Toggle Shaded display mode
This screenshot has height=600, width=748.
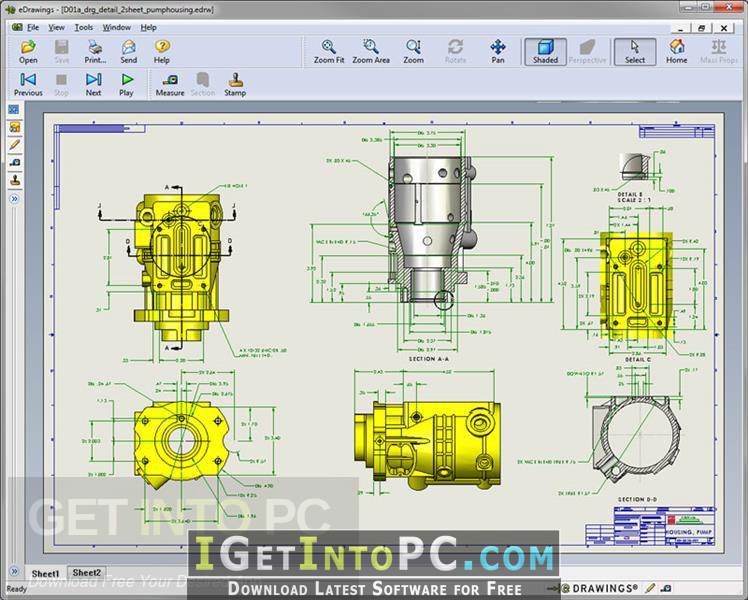pyautogui.click(x=545, y=52)
